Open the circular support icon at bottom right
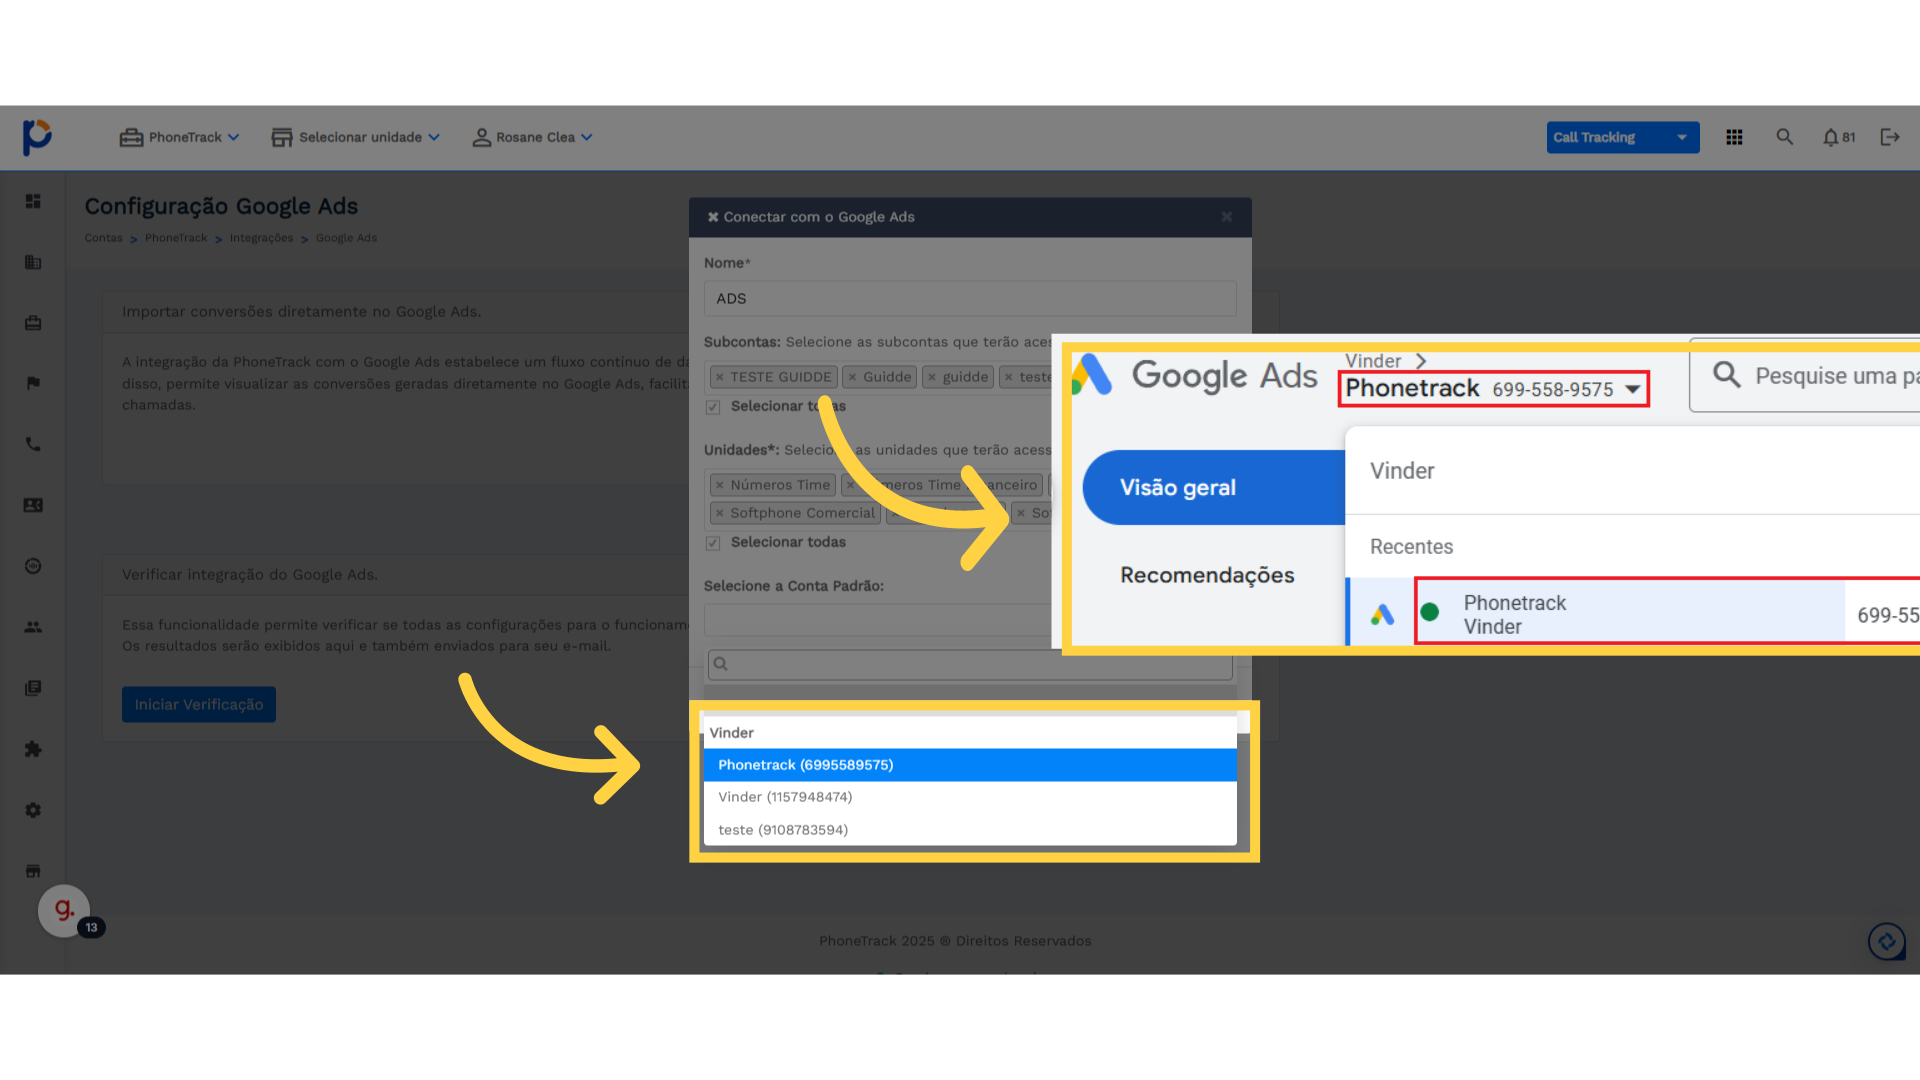The width and height of the screenshot is (1920, 1080). (1887, 941)
